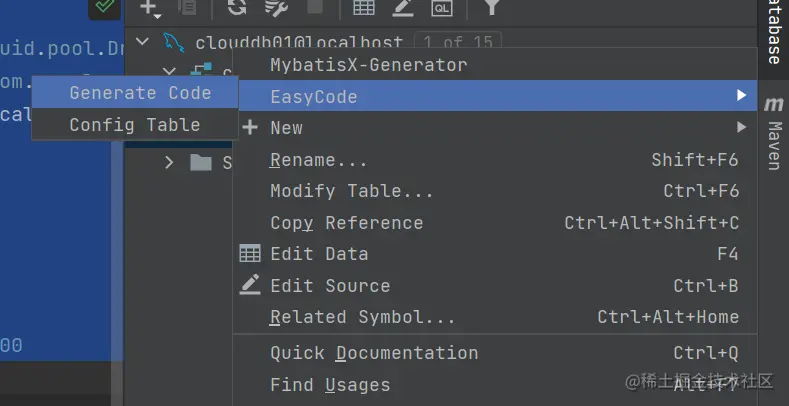Viewport: 789px width, 406px height.
Task: Open Data Source Properties wrench icon
Action: click(276, 7)
